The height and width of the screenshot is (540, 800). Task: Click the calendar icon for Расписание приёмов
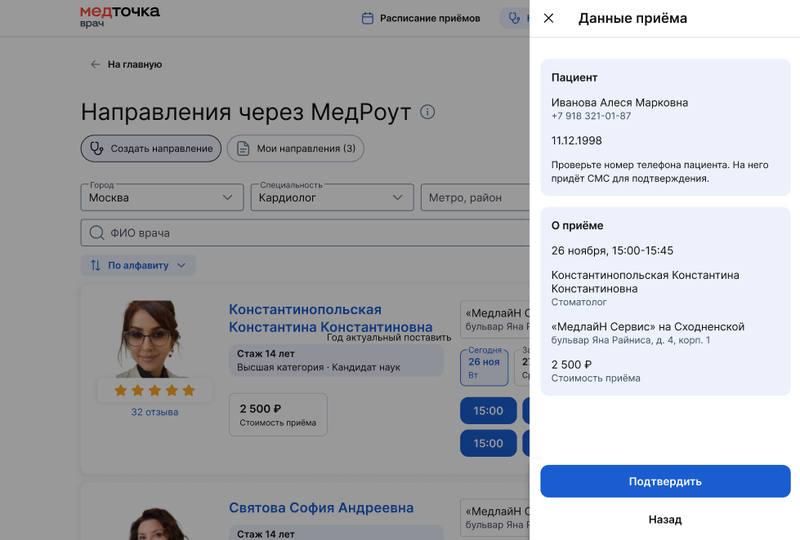pos(367,18)
